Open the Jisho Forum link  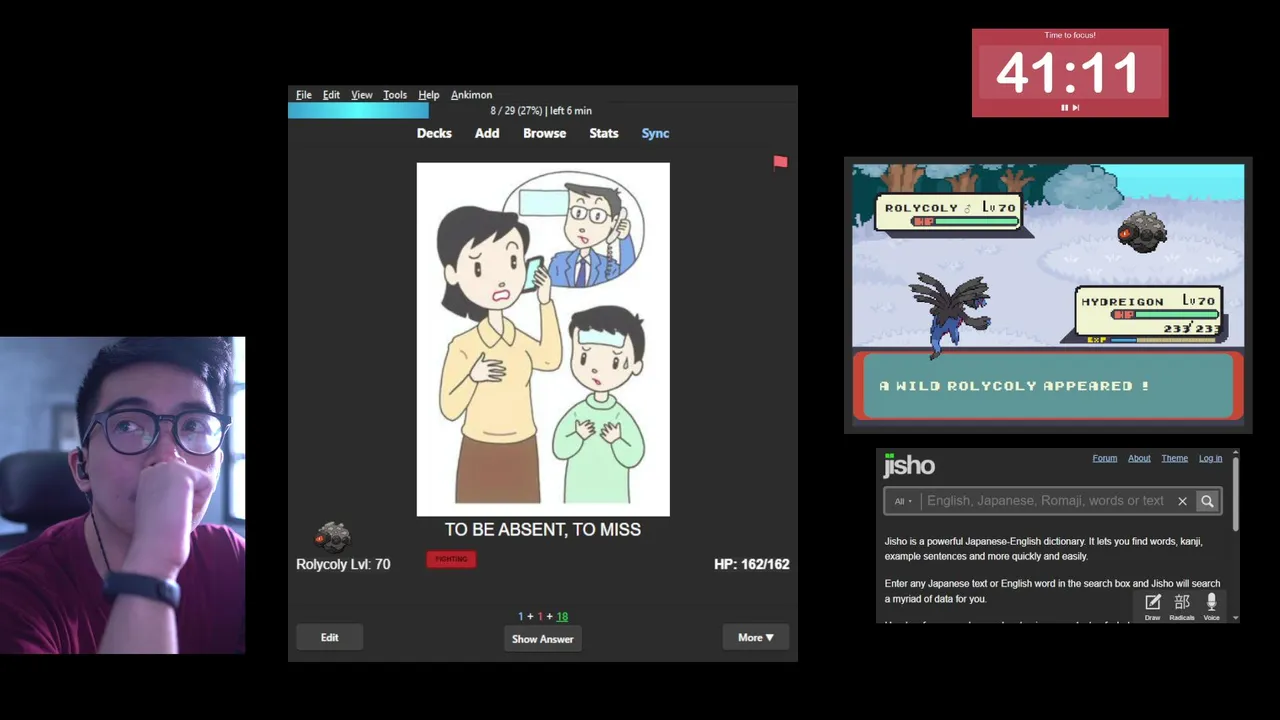(x=1105, y=458)
